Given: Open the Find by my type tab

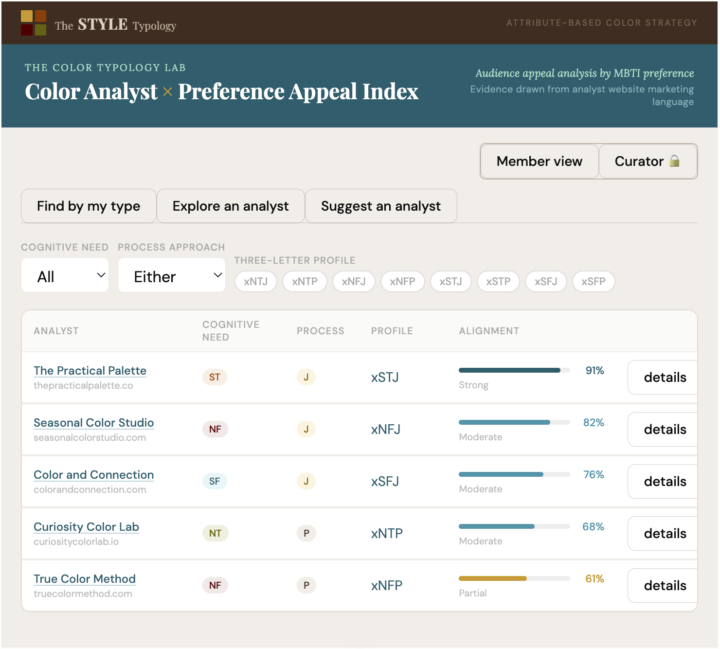Looking at the screenshot, I should click(89, 206).
